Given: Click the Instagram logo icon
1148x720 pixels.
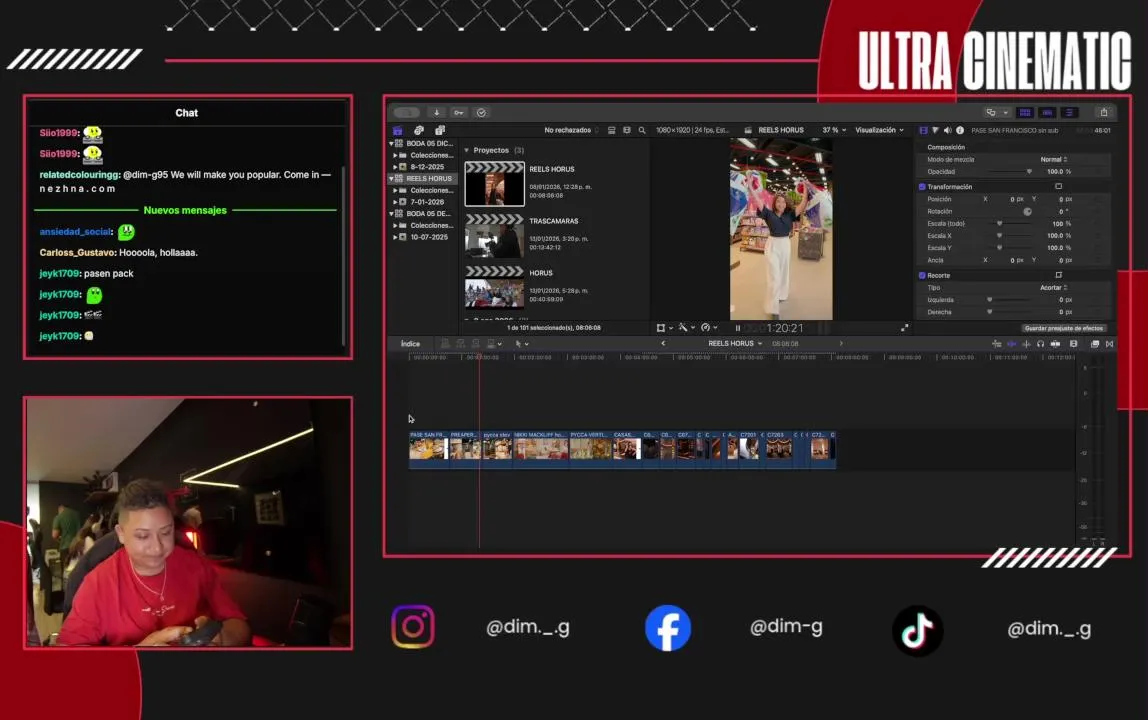Looking at the screenshot, I should [x=413, y=626].
